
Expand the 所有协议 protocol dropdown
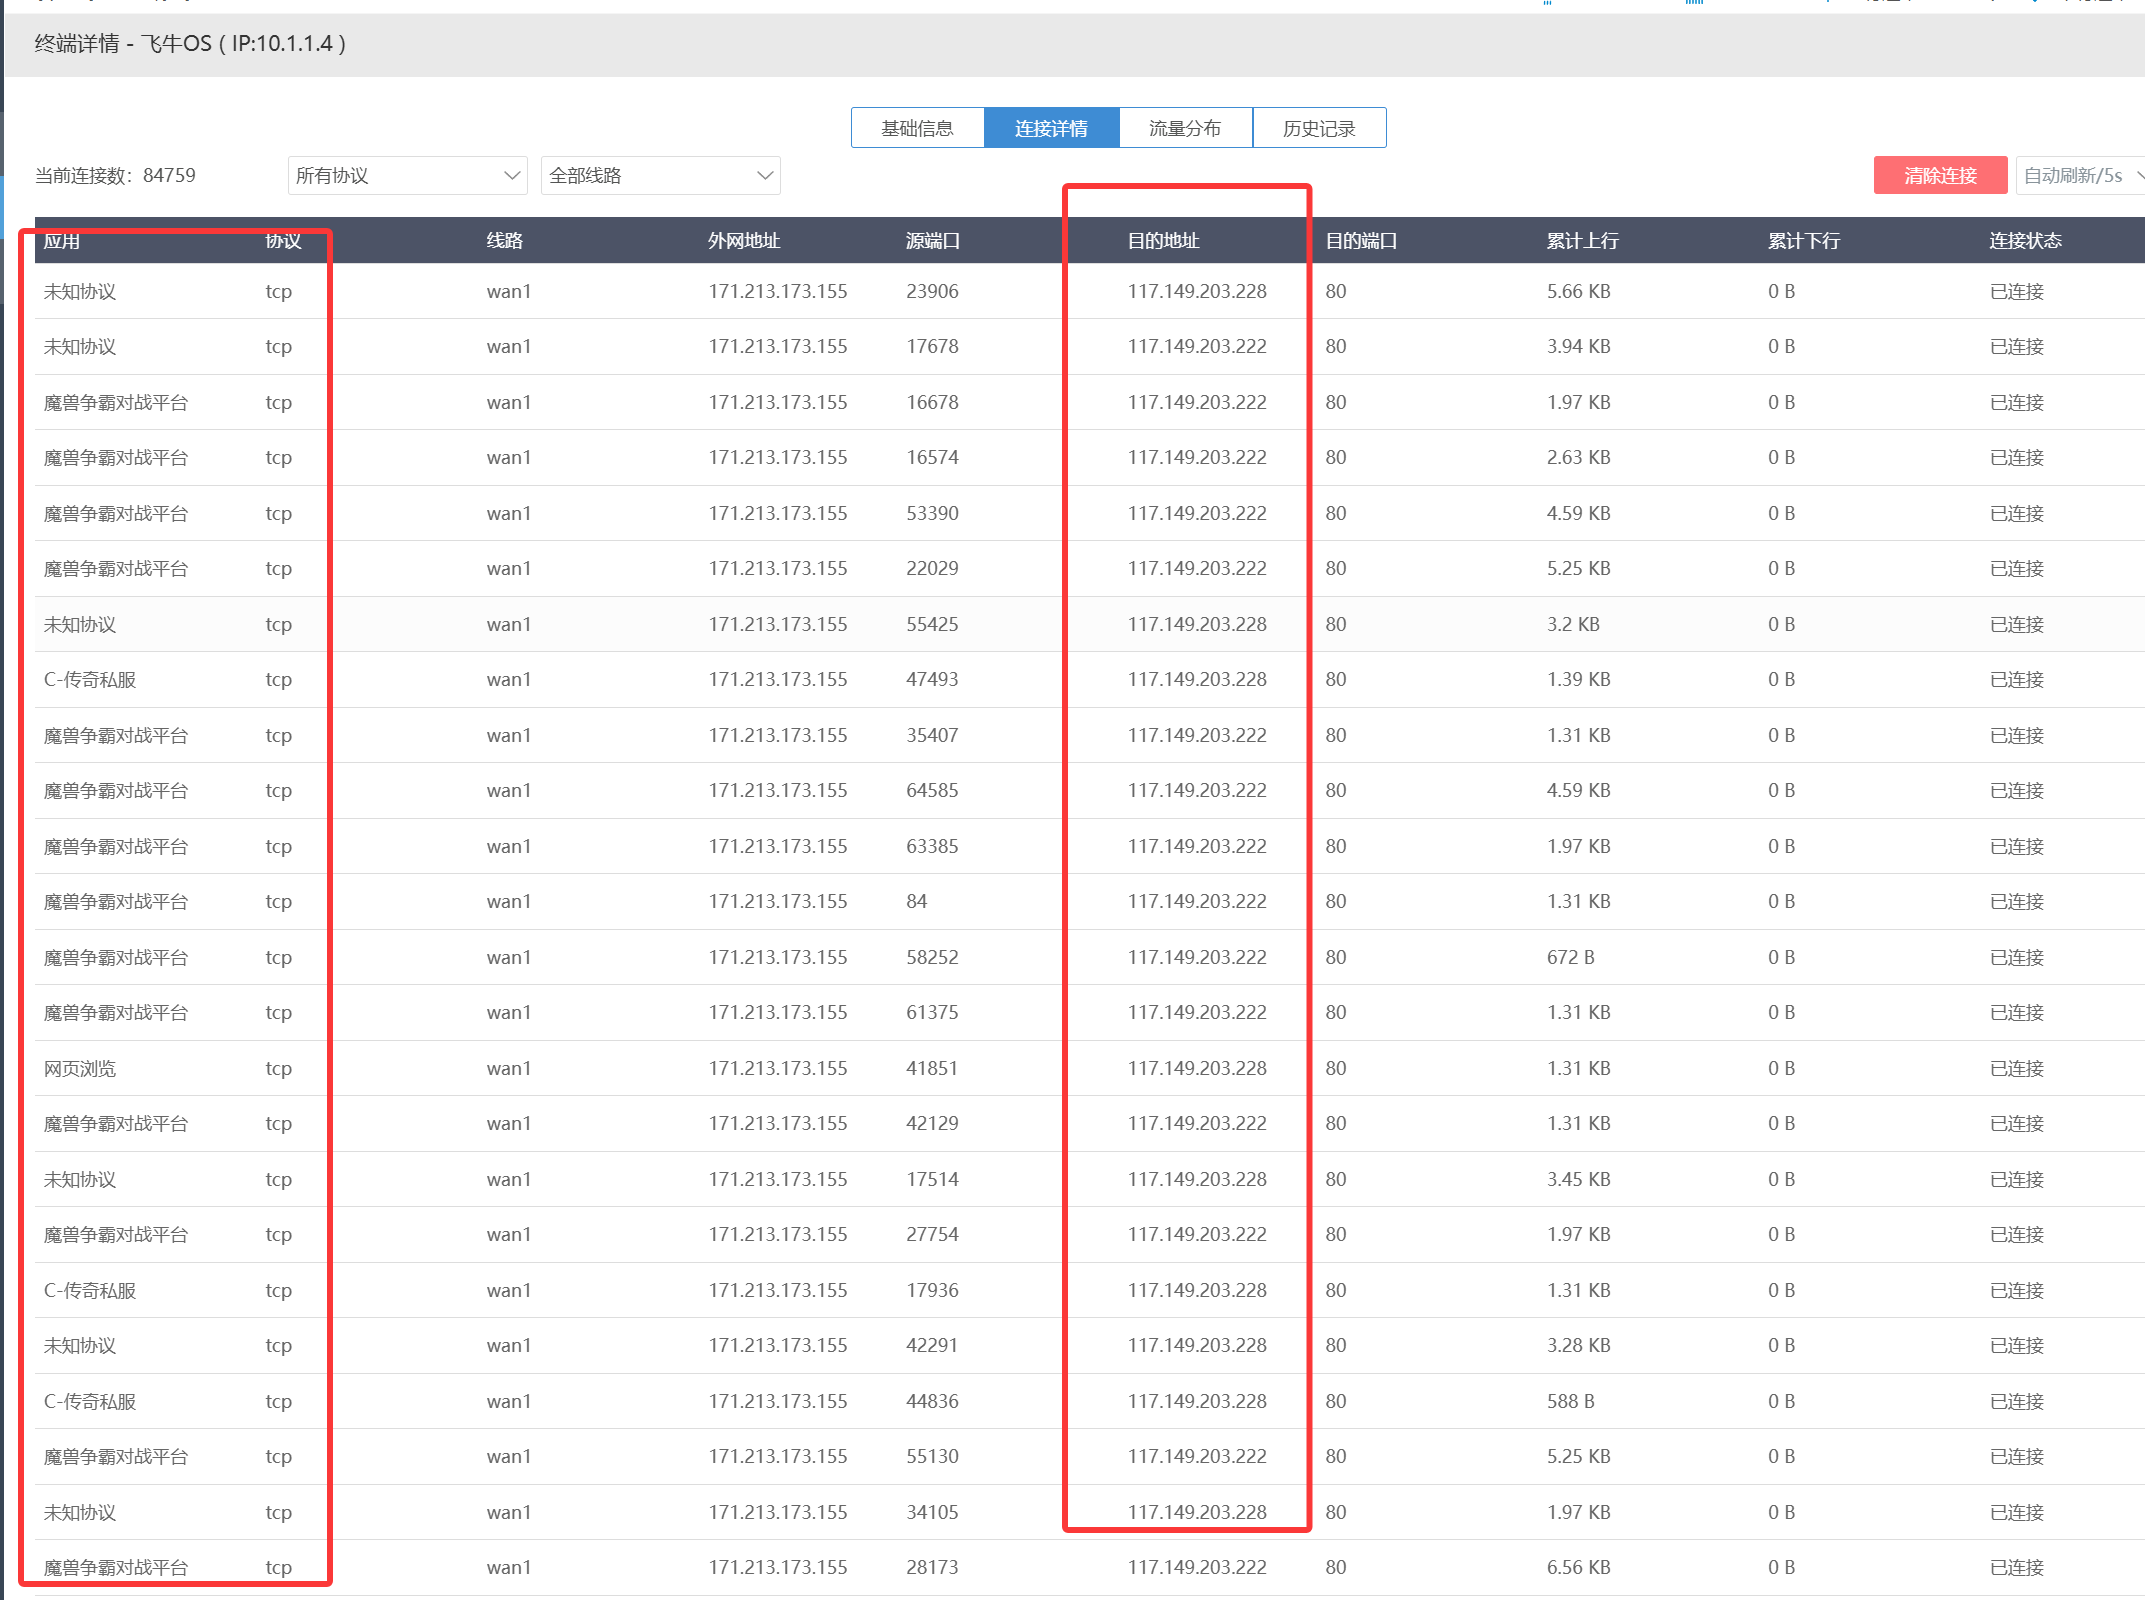[407, 176]
